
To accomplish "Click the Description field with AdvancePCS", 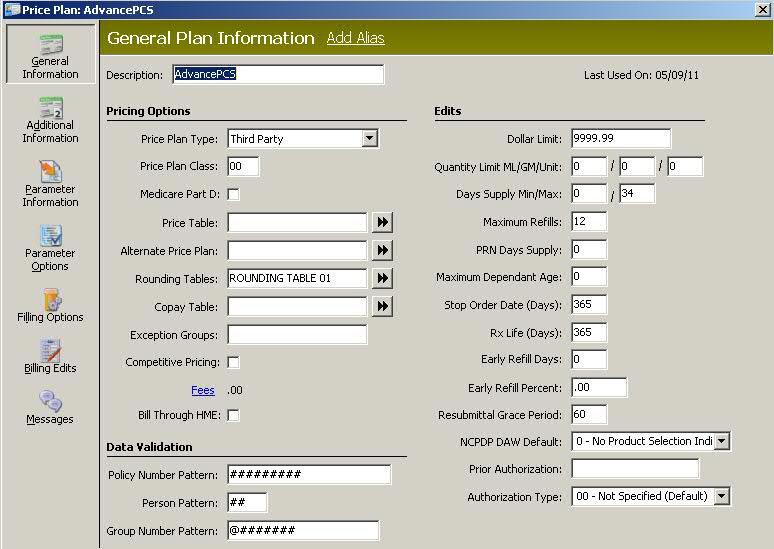I will coord(278,74).
